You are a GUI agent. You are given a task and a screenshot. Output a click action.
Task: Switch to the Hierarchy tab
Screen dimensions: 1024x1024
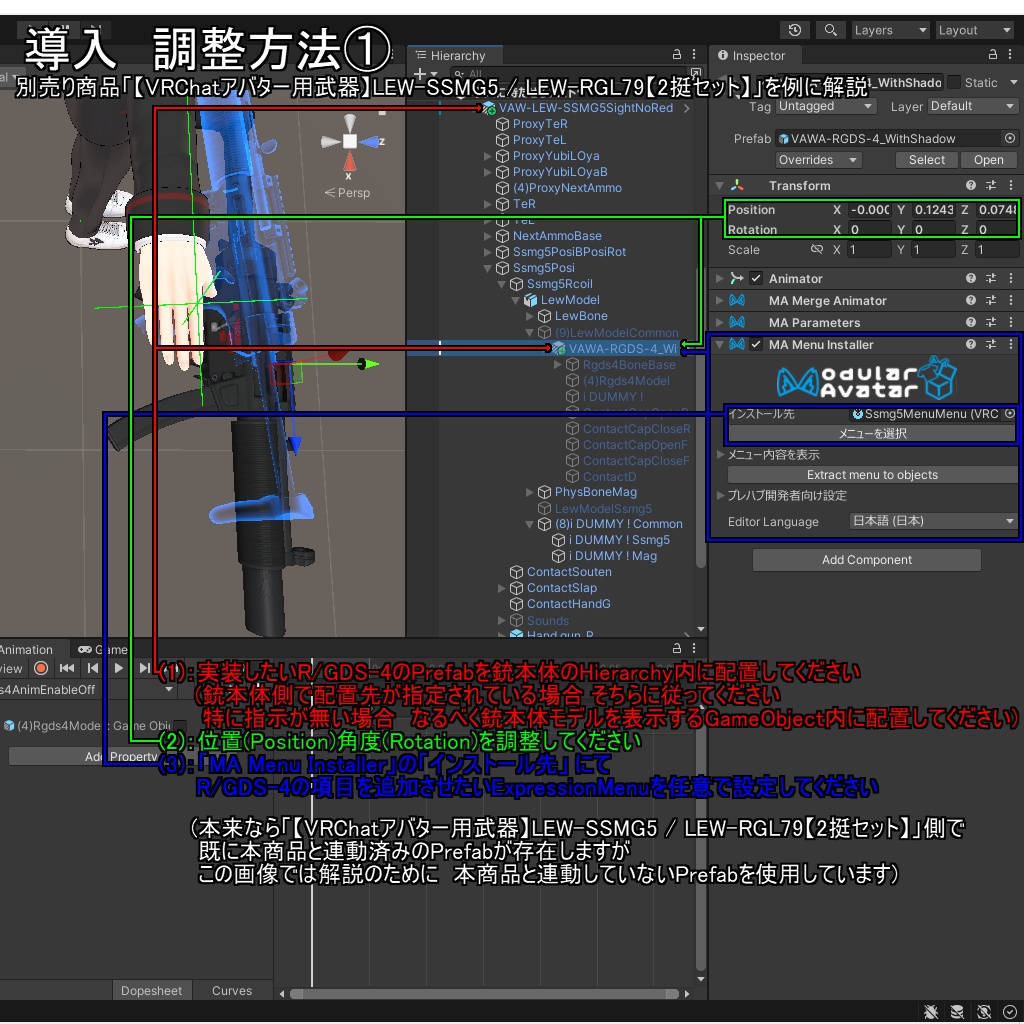(455, 56)
